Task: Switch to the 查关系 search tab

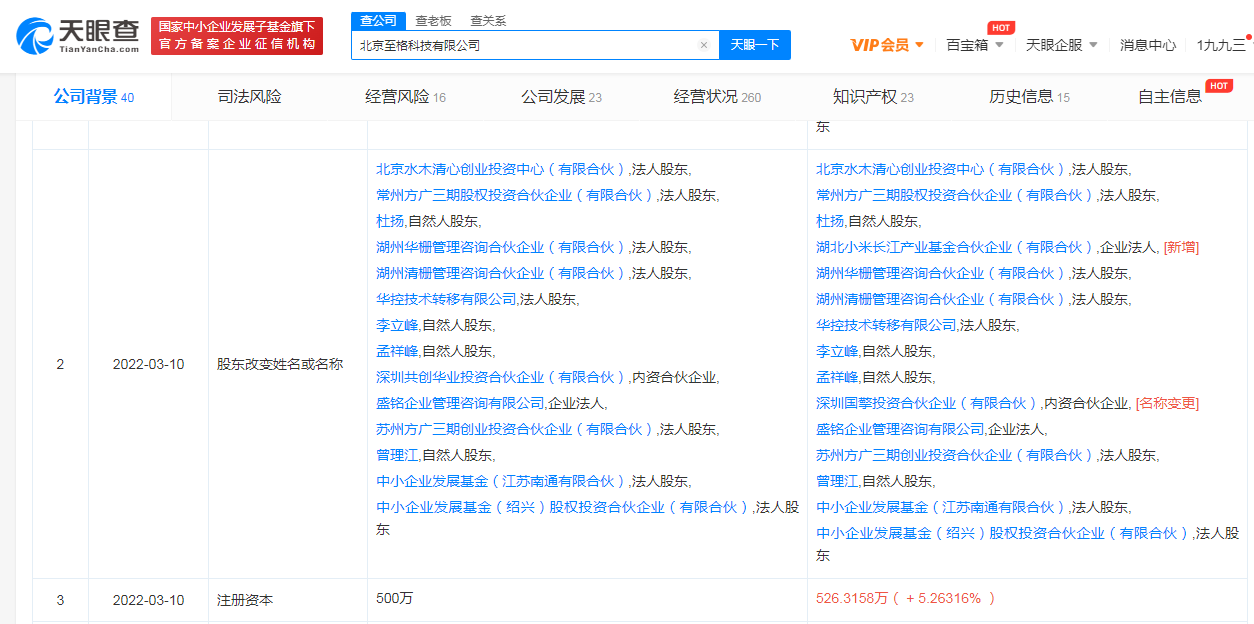Action: pyautogui.click(x=488, y=20)
